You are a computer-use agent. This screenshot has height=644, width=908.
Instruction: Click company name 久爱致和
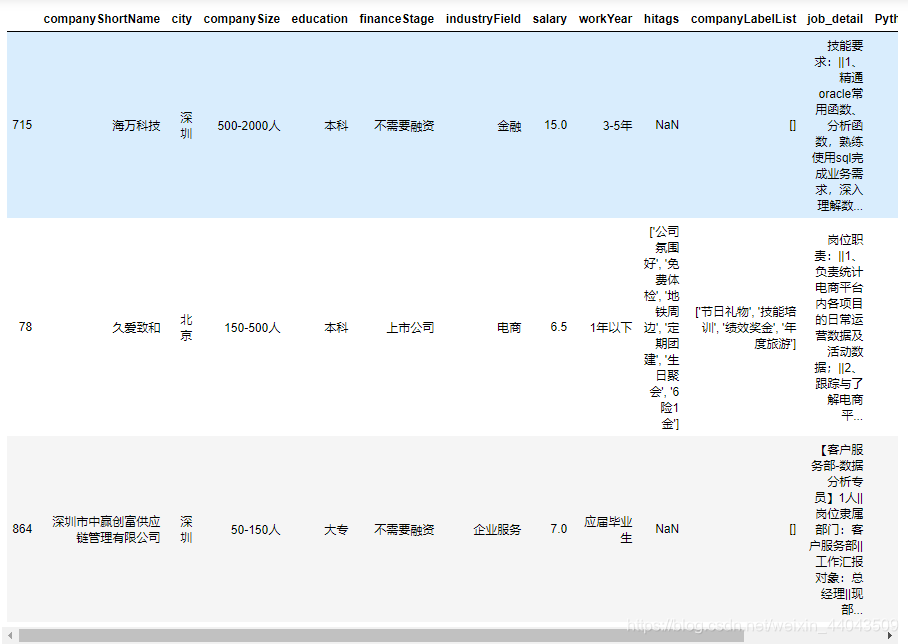[136, 328]
